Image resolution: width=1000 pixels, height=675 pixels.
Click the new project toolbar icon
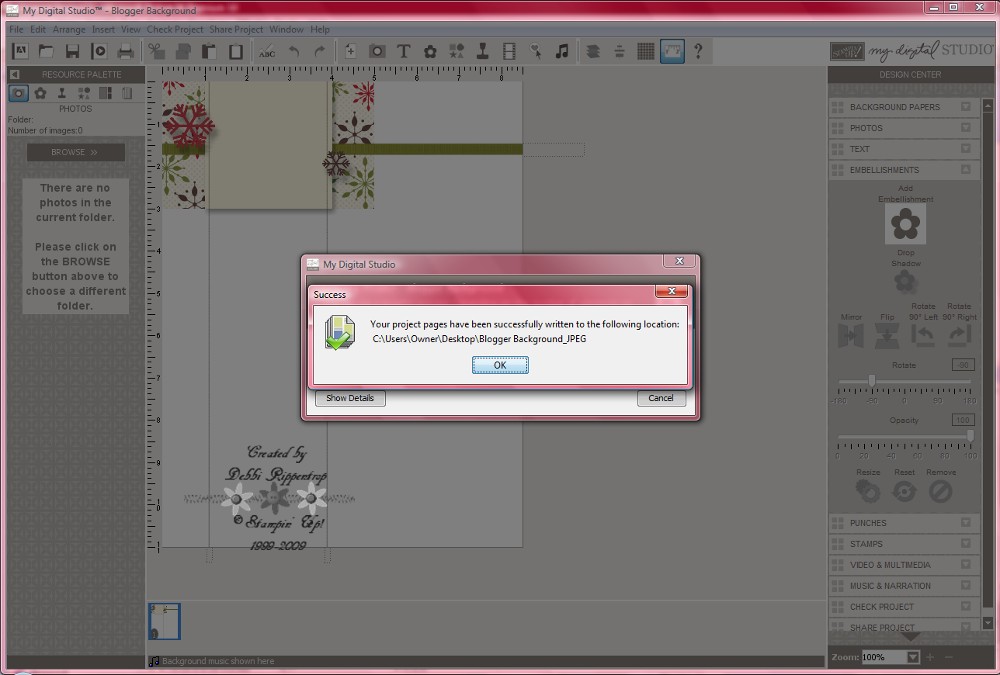click(20, 51)
